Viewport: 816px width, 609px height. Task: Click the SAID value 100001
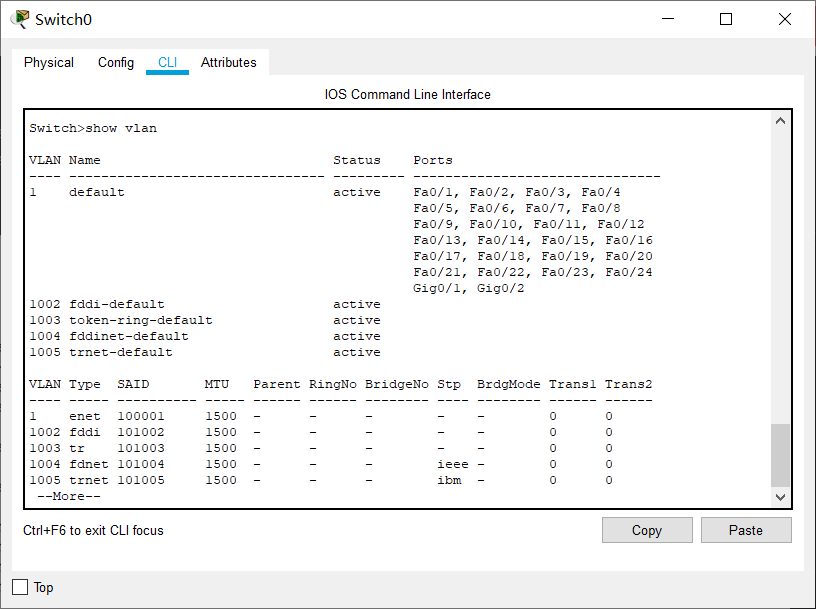click(141, 416)
